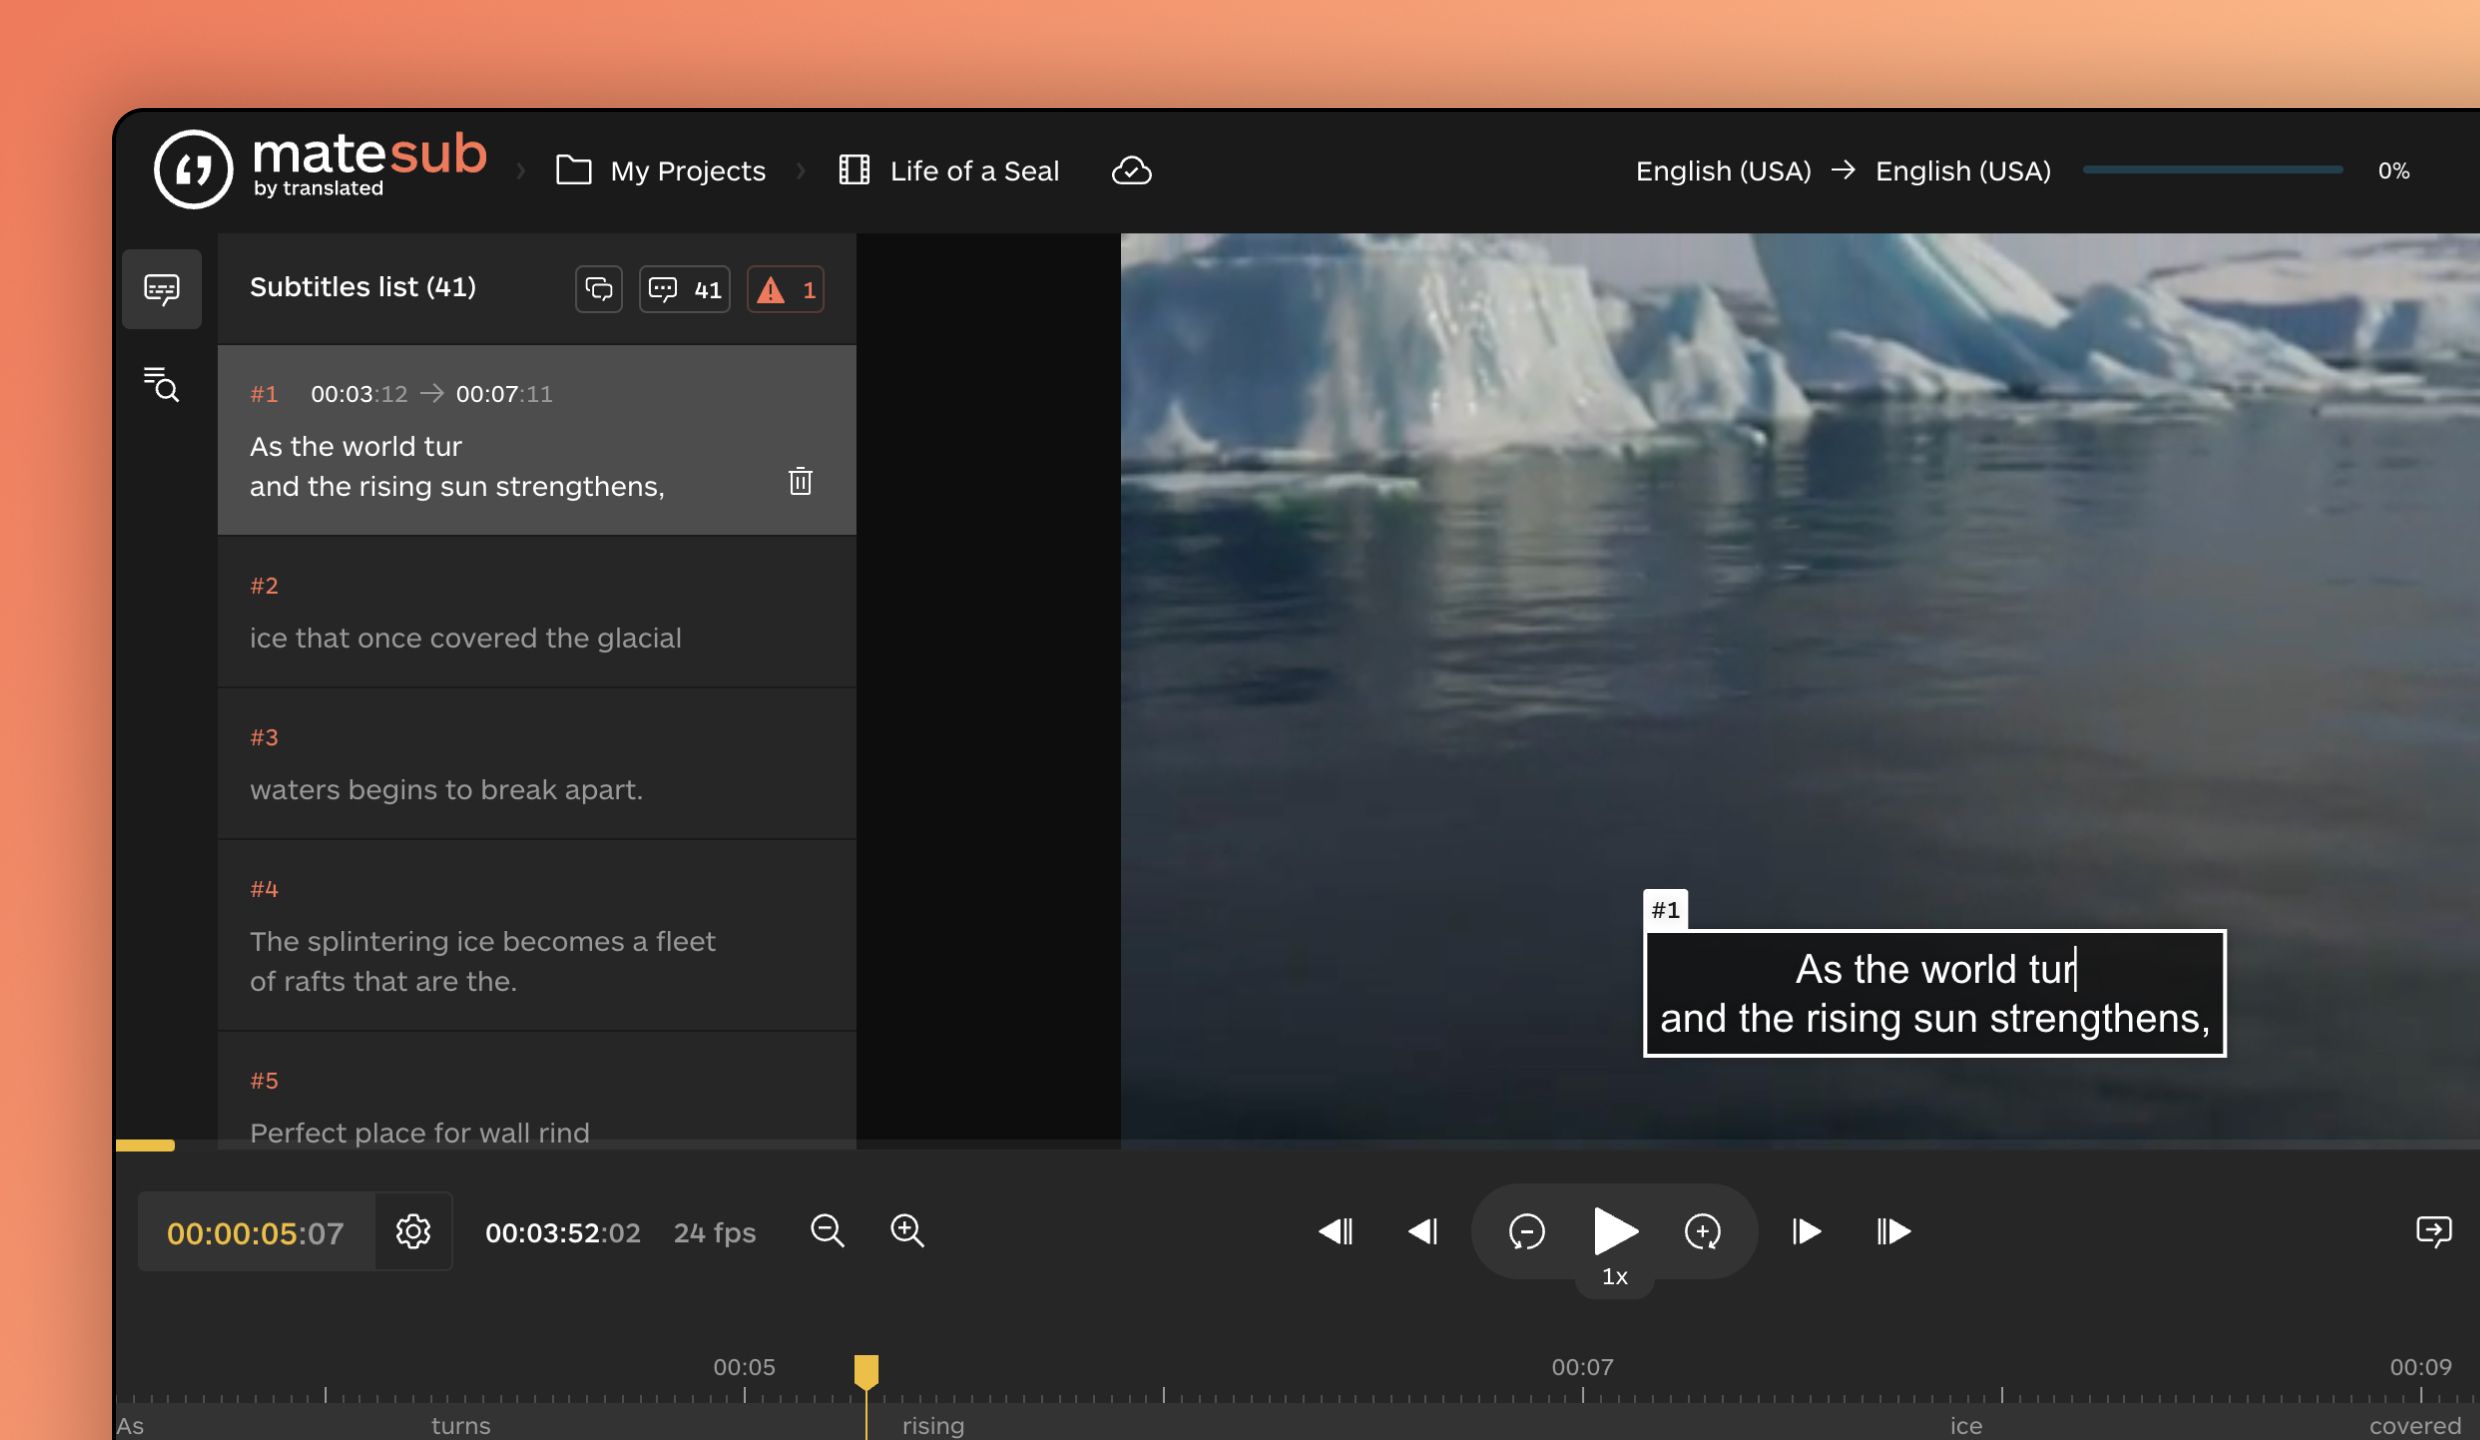Click the translation progress bar at 0%

(x=2212, y=171)
